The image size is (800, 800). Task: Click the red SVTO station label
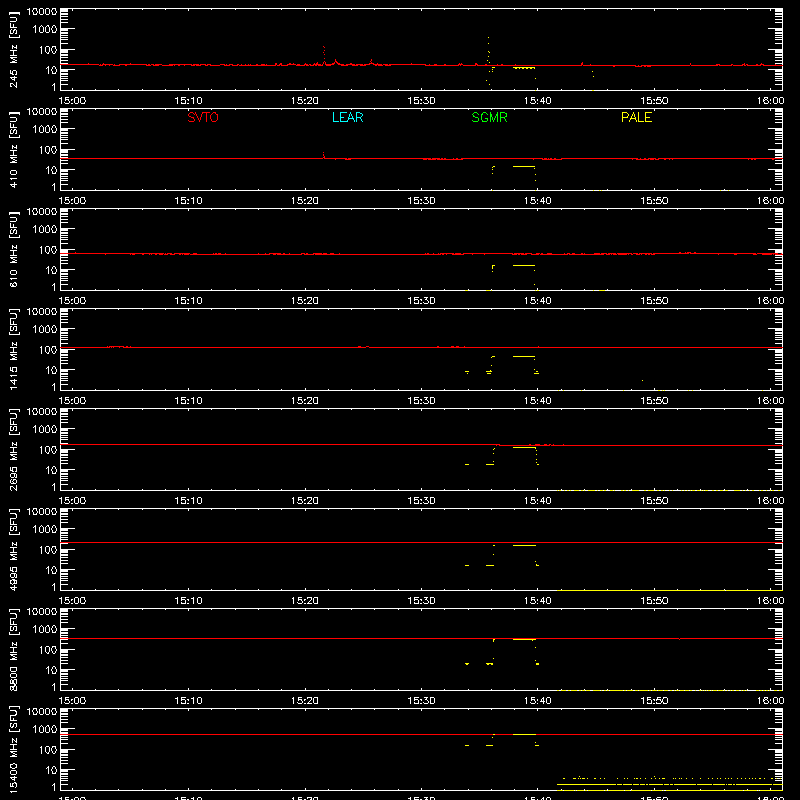tap(203, 117)
